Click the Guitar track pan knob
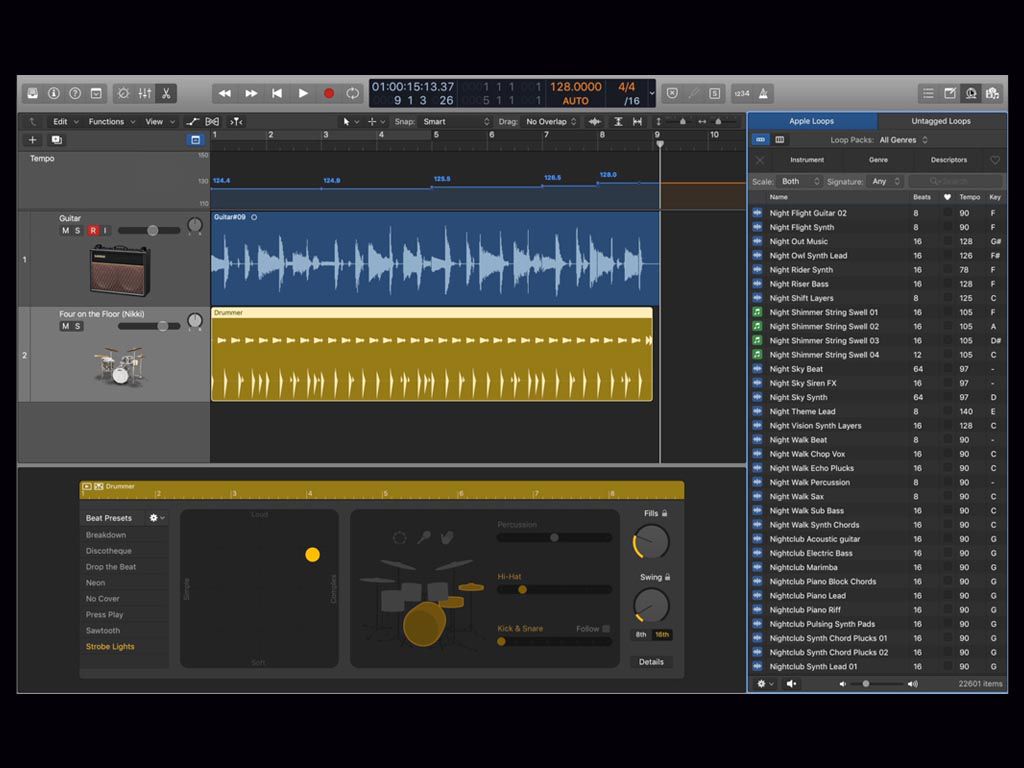This screenshot has width=1024, height=768. [x=195, y=226]
